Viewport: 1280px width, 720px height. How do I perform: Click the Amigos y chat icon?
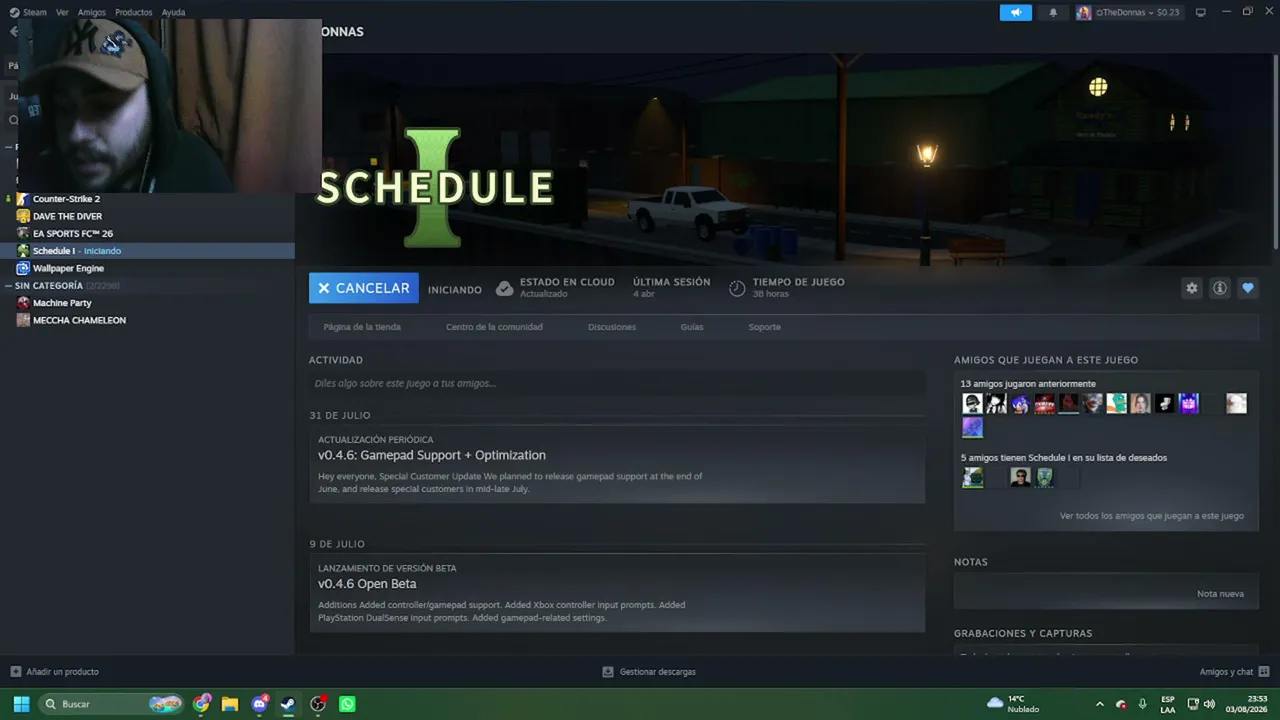pyautogui.click(x=1264, y=672)
